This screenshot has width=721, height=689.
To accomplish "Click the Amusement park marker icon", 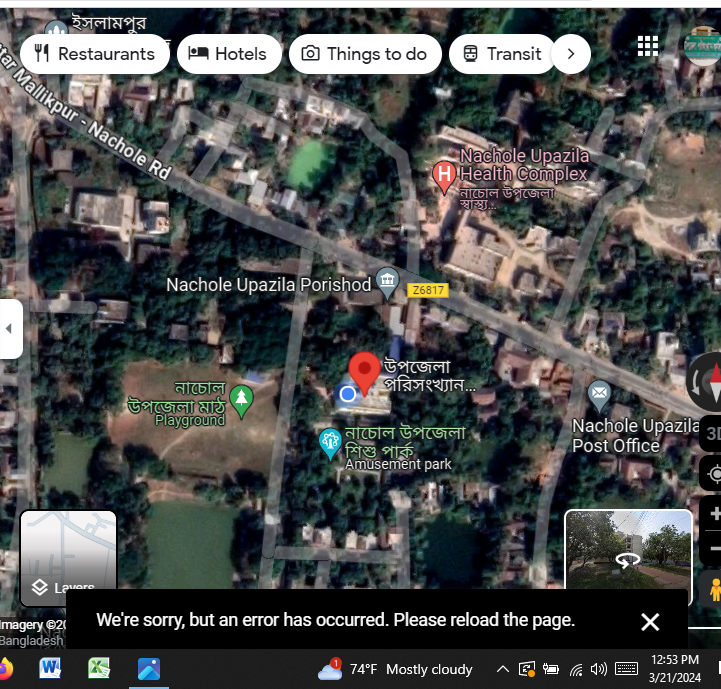I will point(330,442).
